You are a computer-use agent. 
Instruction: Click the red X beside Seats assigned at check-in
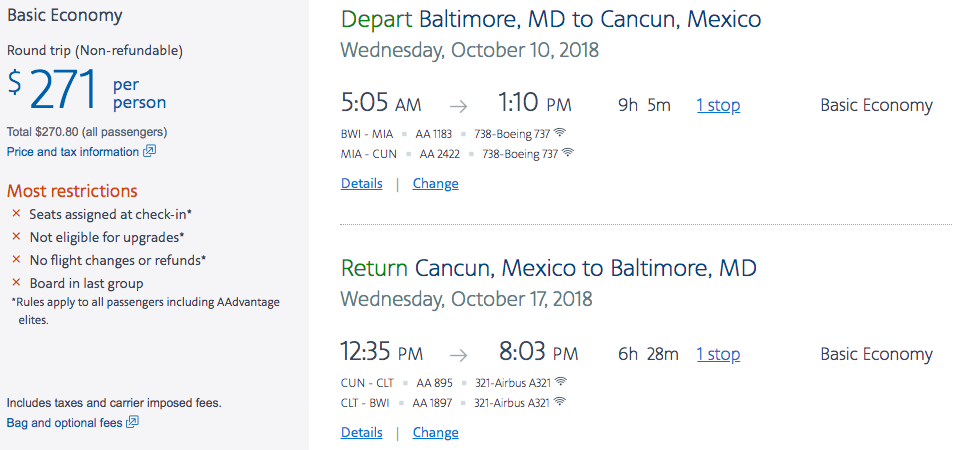click(16, 214)
